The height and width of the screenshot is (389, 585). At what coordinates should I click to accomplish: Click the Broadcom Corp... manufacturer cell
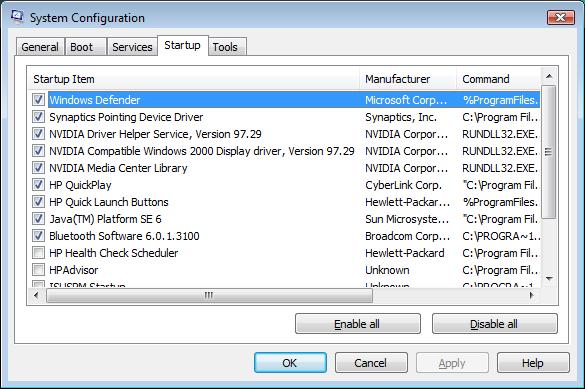[x=407, y=236]
